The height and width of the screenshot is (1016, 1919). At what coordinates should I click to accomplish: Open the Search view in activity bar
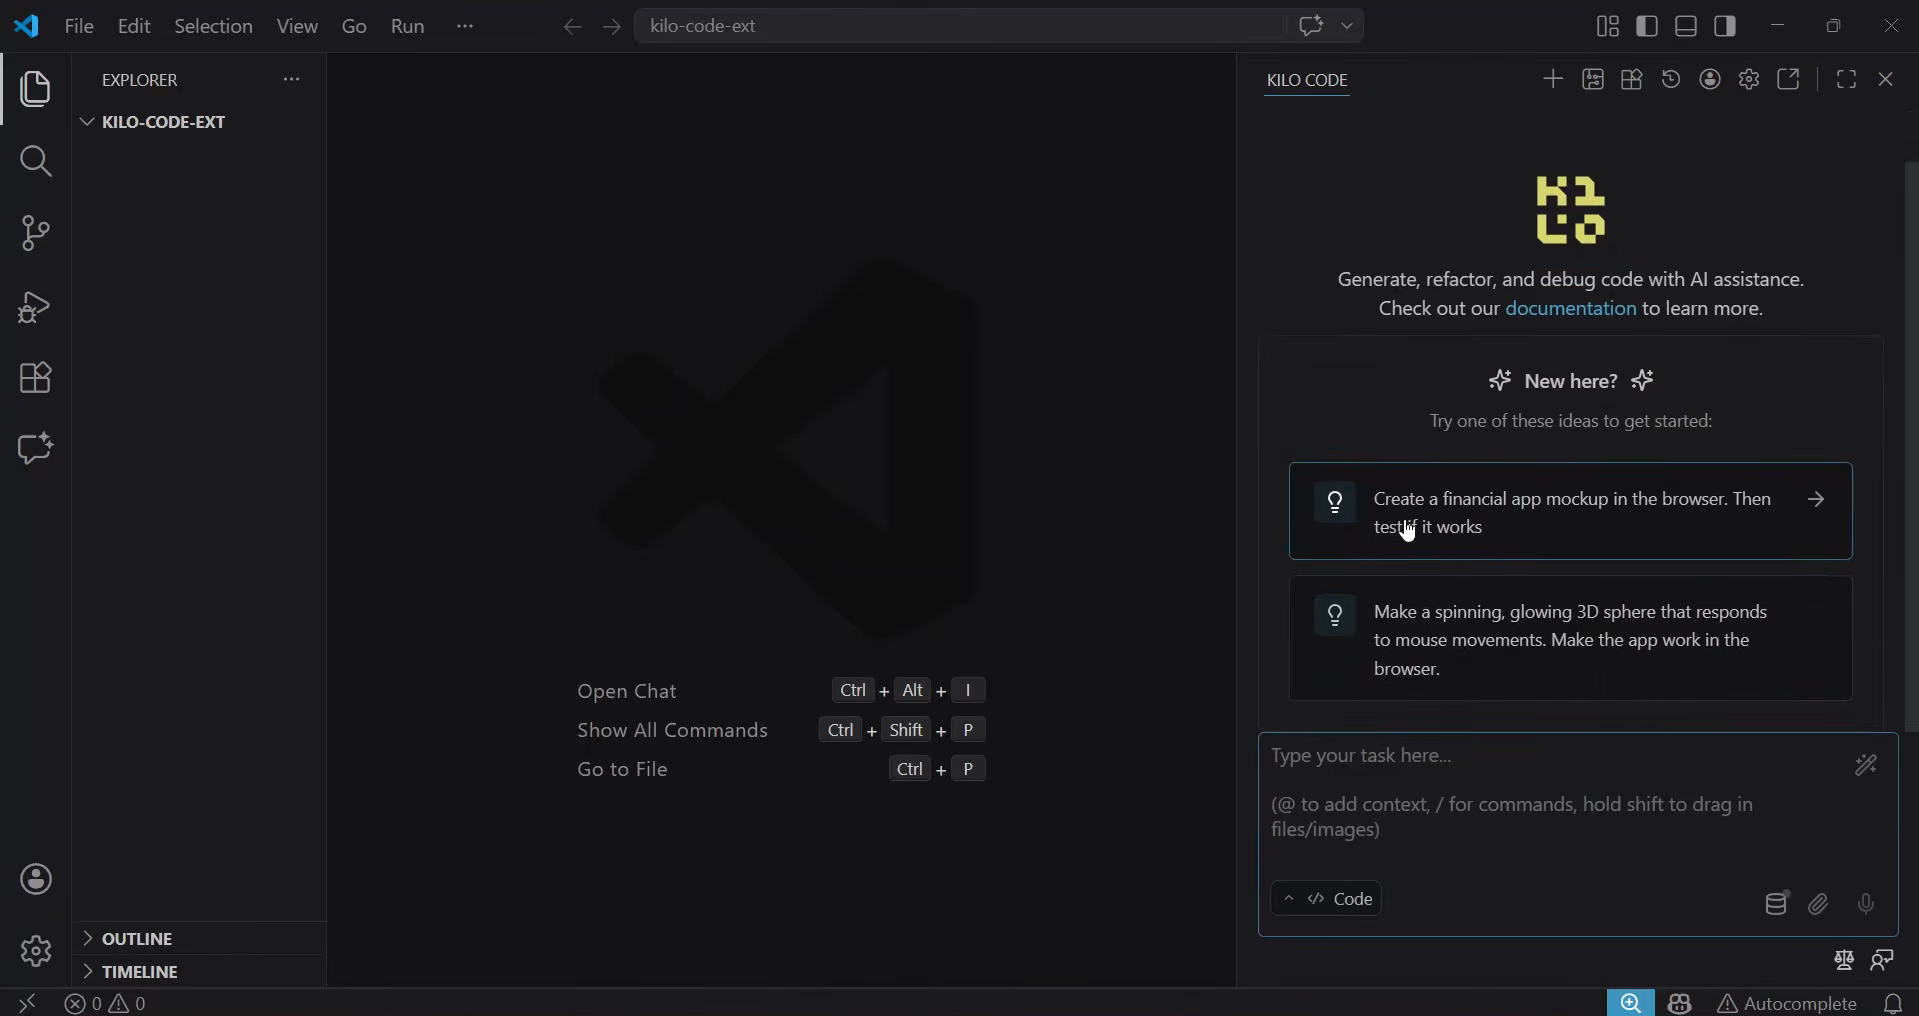coord(36,161)
